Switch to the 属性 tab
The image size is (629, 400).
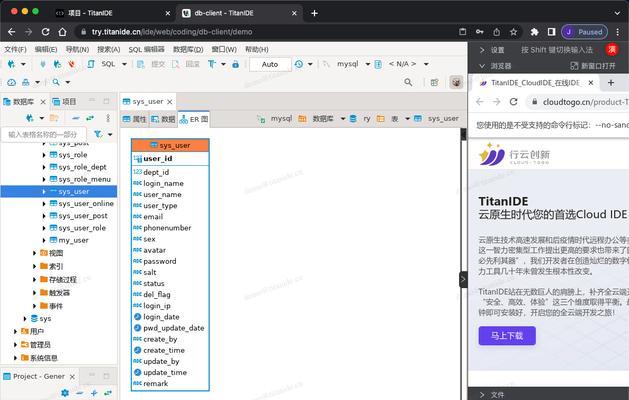tap(135, 119)
